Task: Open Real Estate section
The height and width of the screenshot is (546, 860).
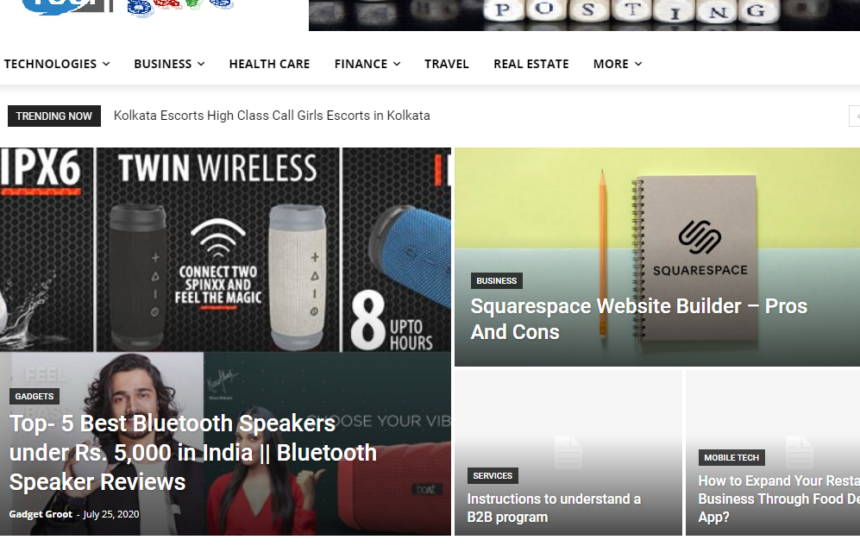Action: (x=531, y=64)
